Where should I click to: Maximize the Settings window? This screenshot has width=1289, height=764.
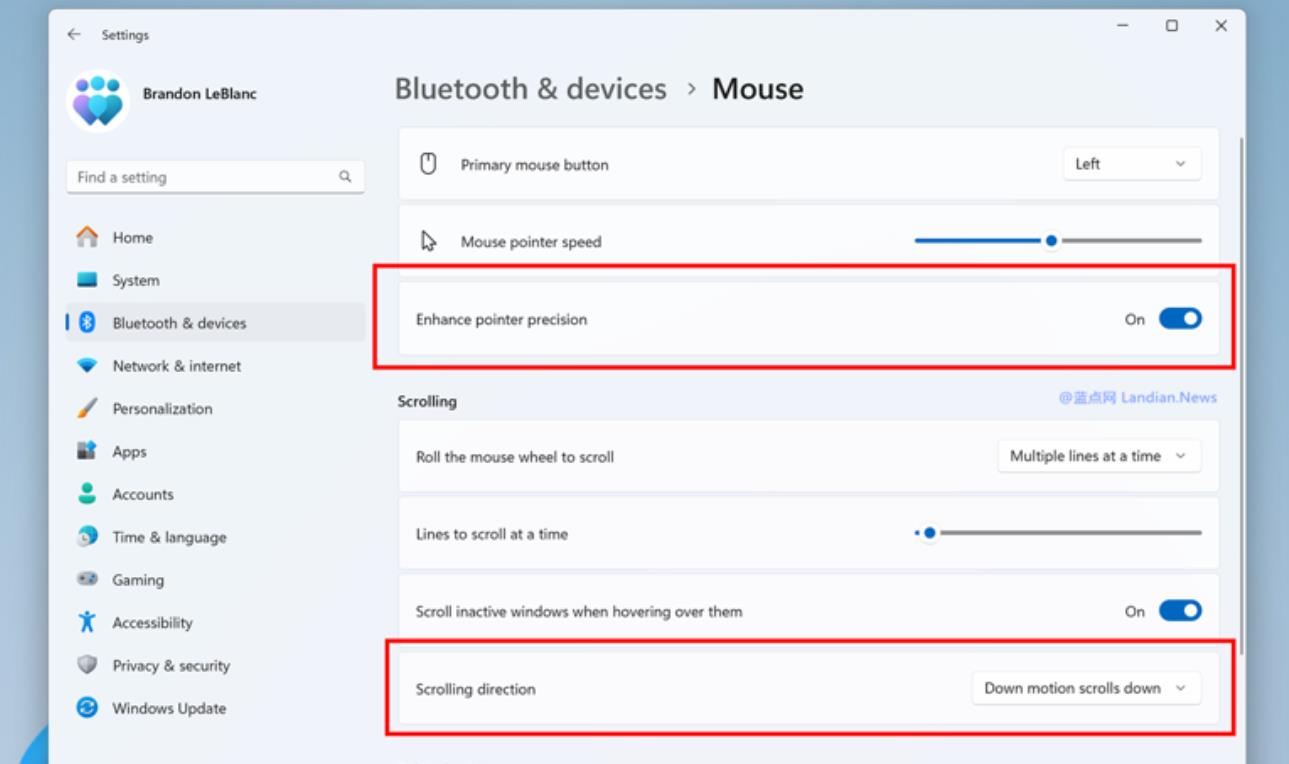coord(1172,27)
